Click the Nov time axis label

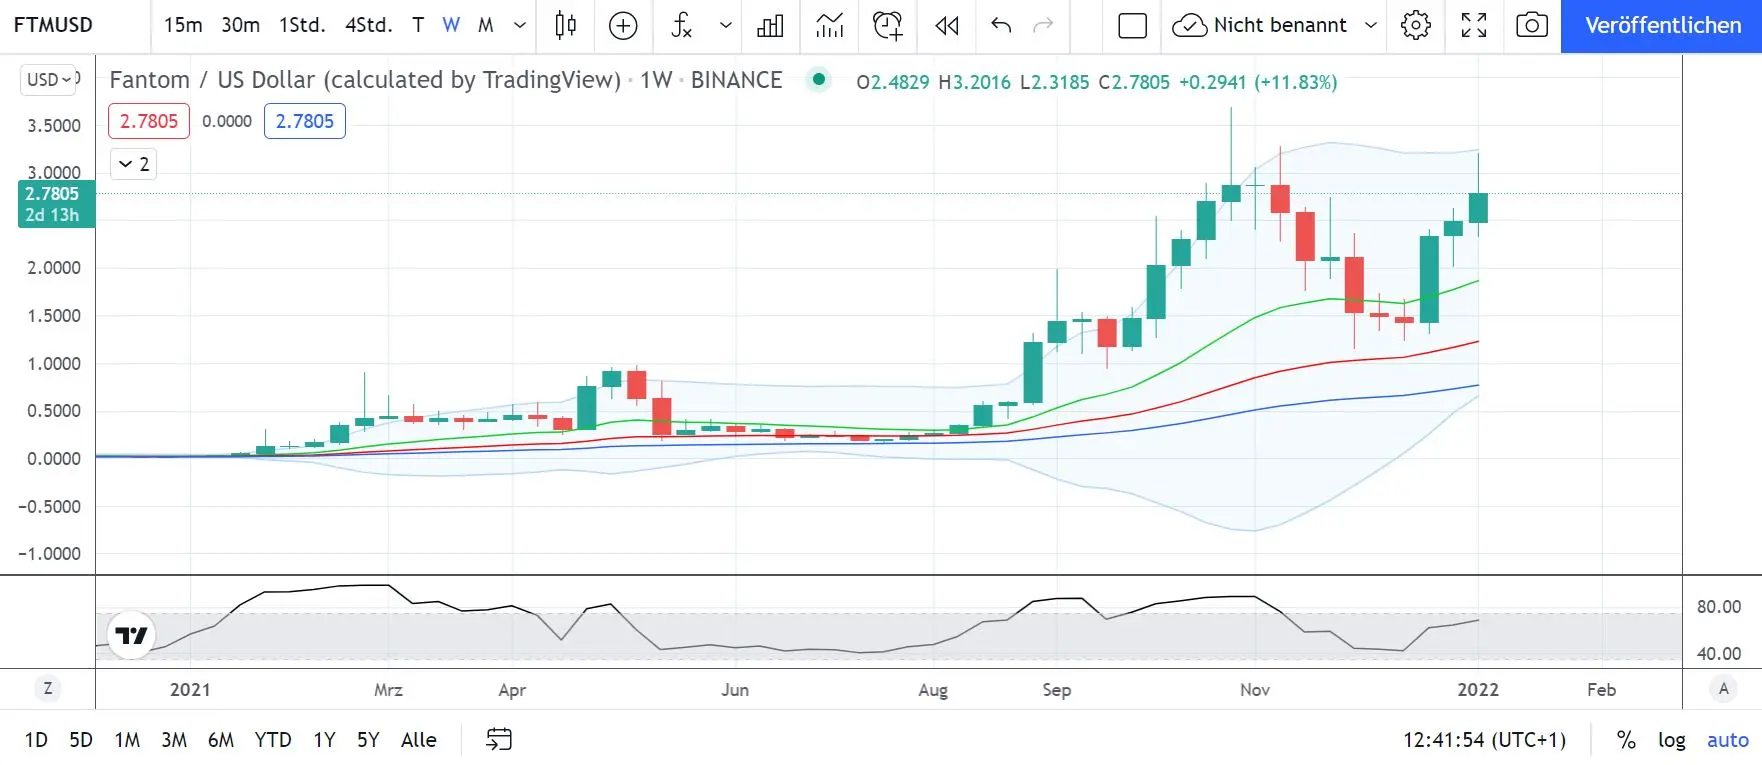click(x=1255, y=689)
